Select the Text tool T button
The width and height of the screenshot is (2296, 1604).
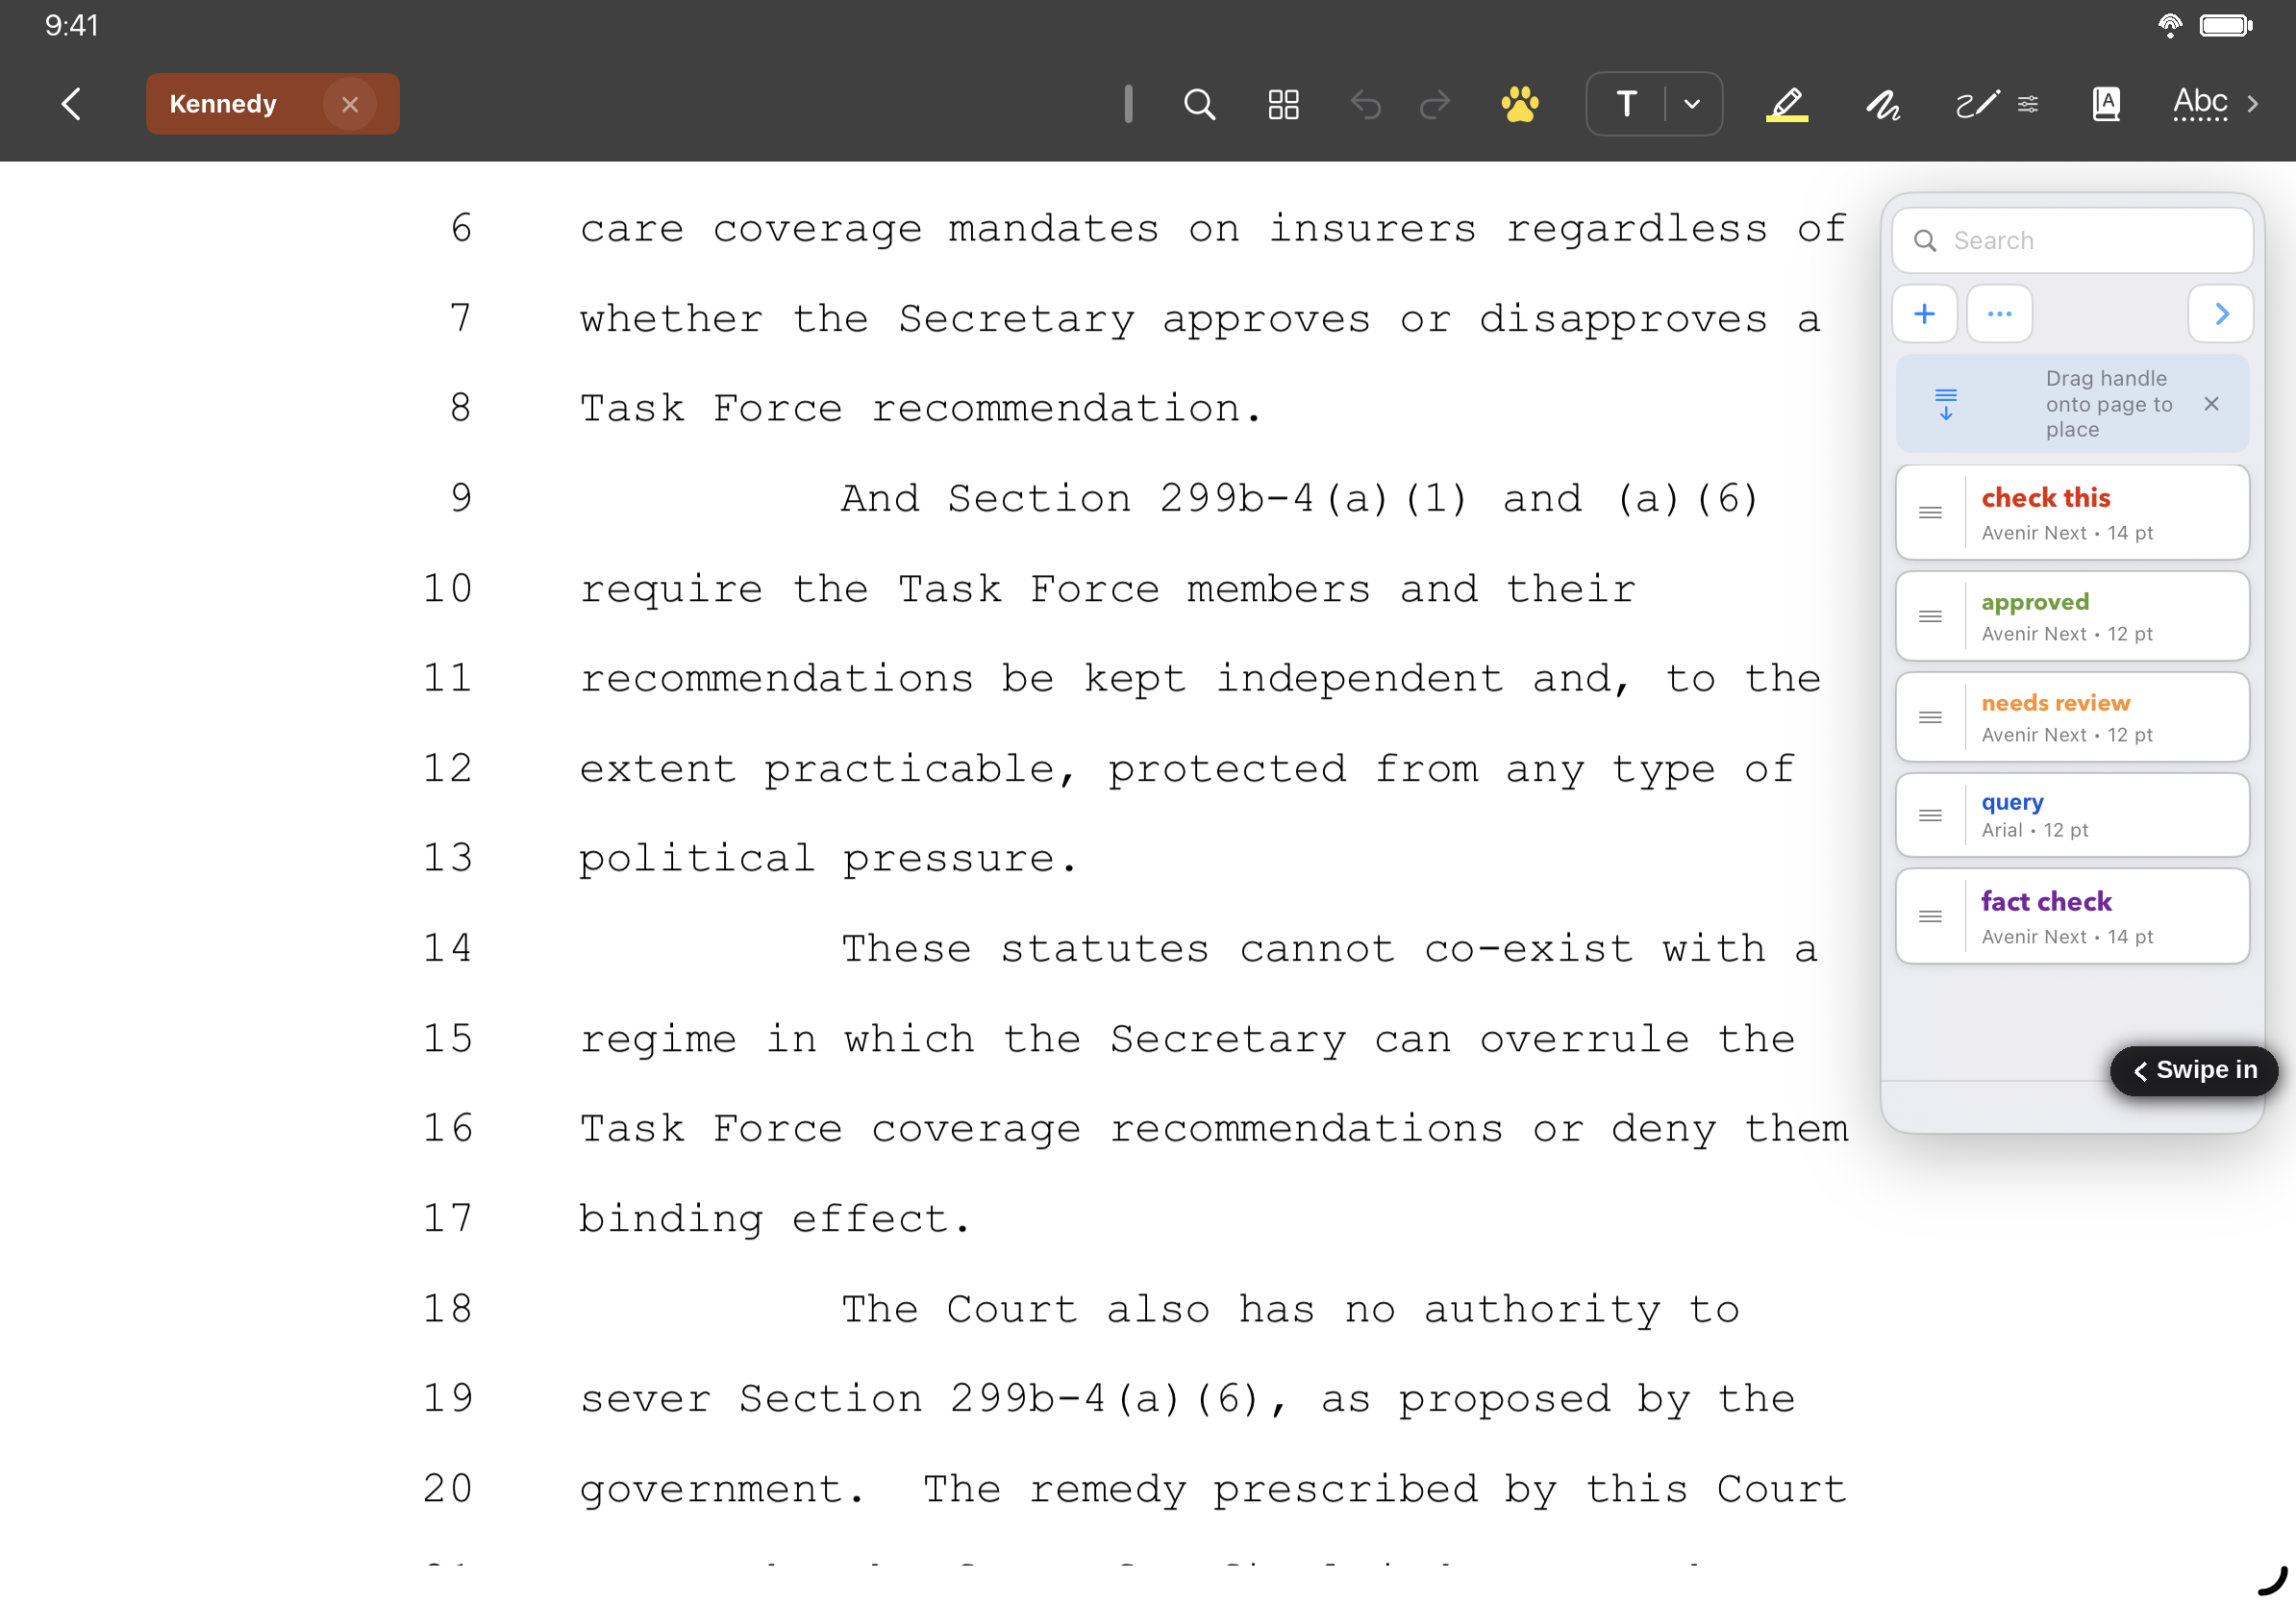[x=1627, y=104]
